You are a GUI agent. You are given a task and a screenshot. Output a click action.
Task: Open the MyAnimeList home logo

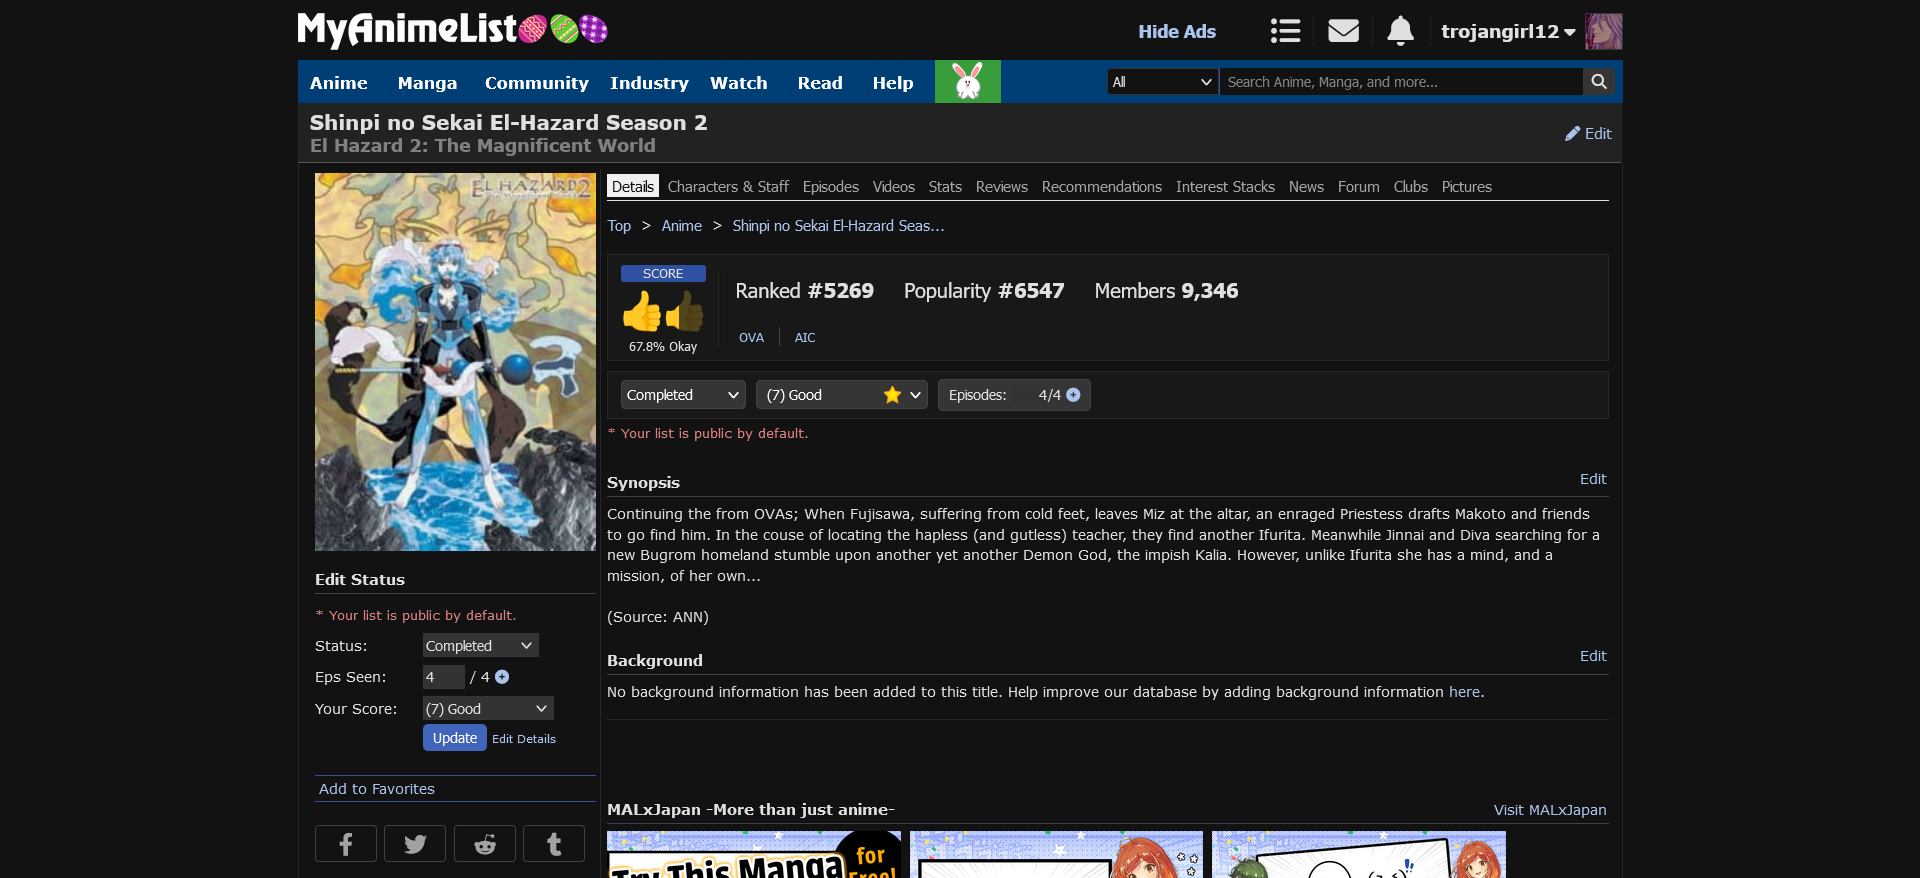pyautogui.click(x=452, y=30)
